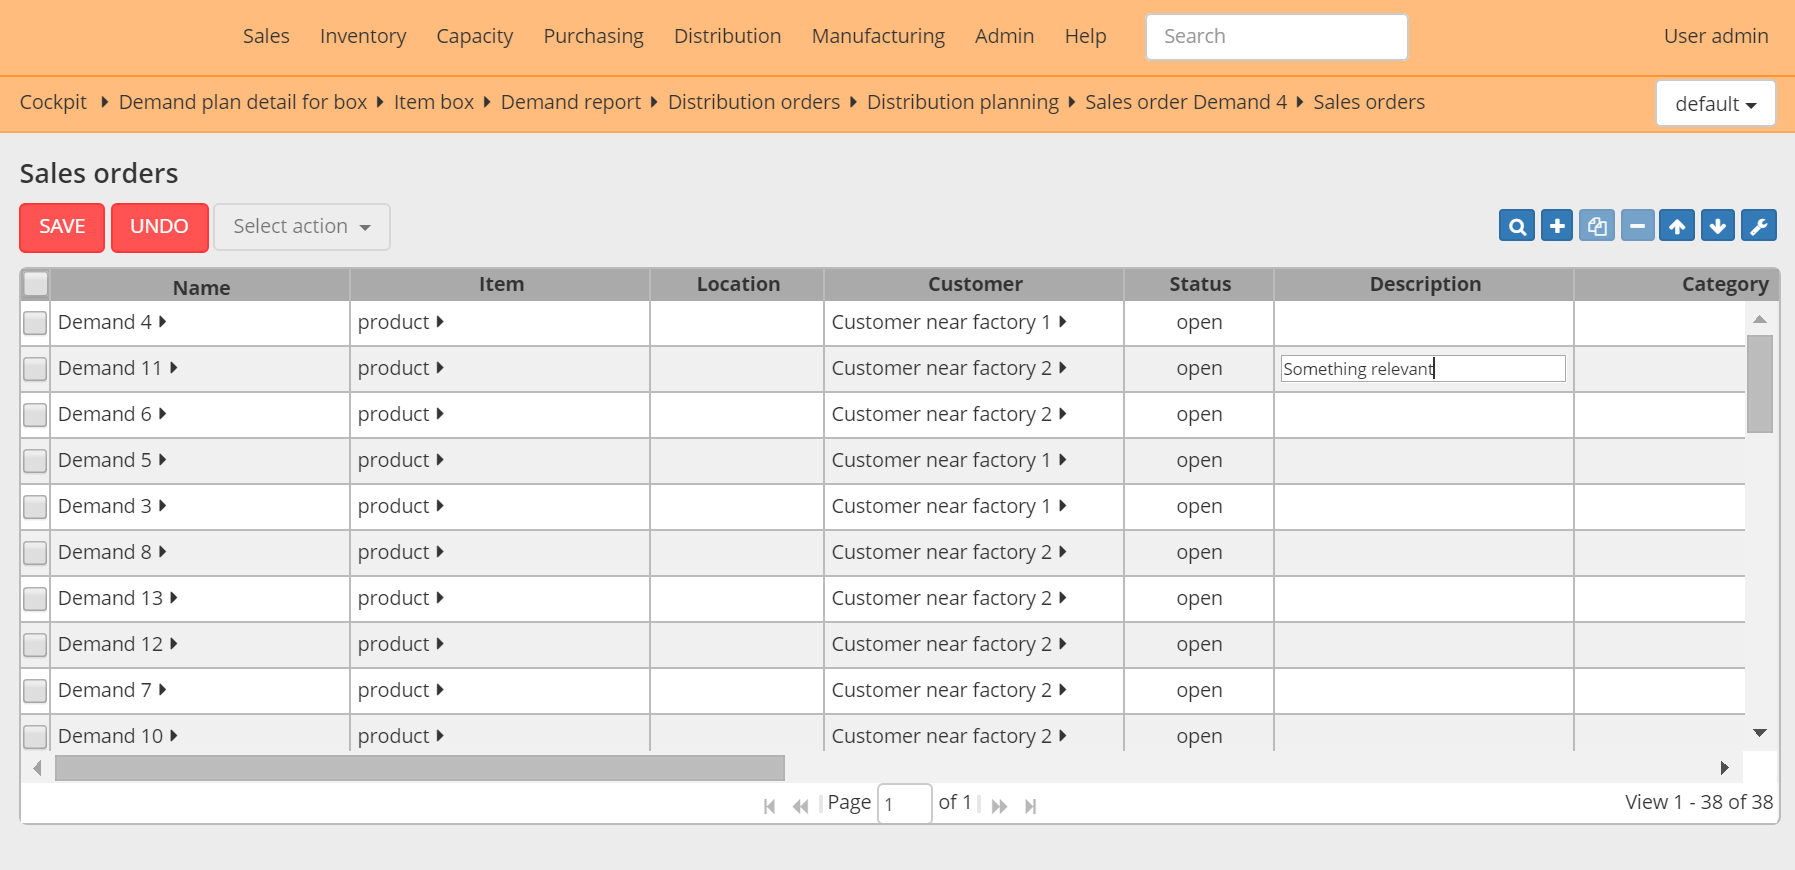
Task: Click the UNDO button
Action: pos(159,227)
